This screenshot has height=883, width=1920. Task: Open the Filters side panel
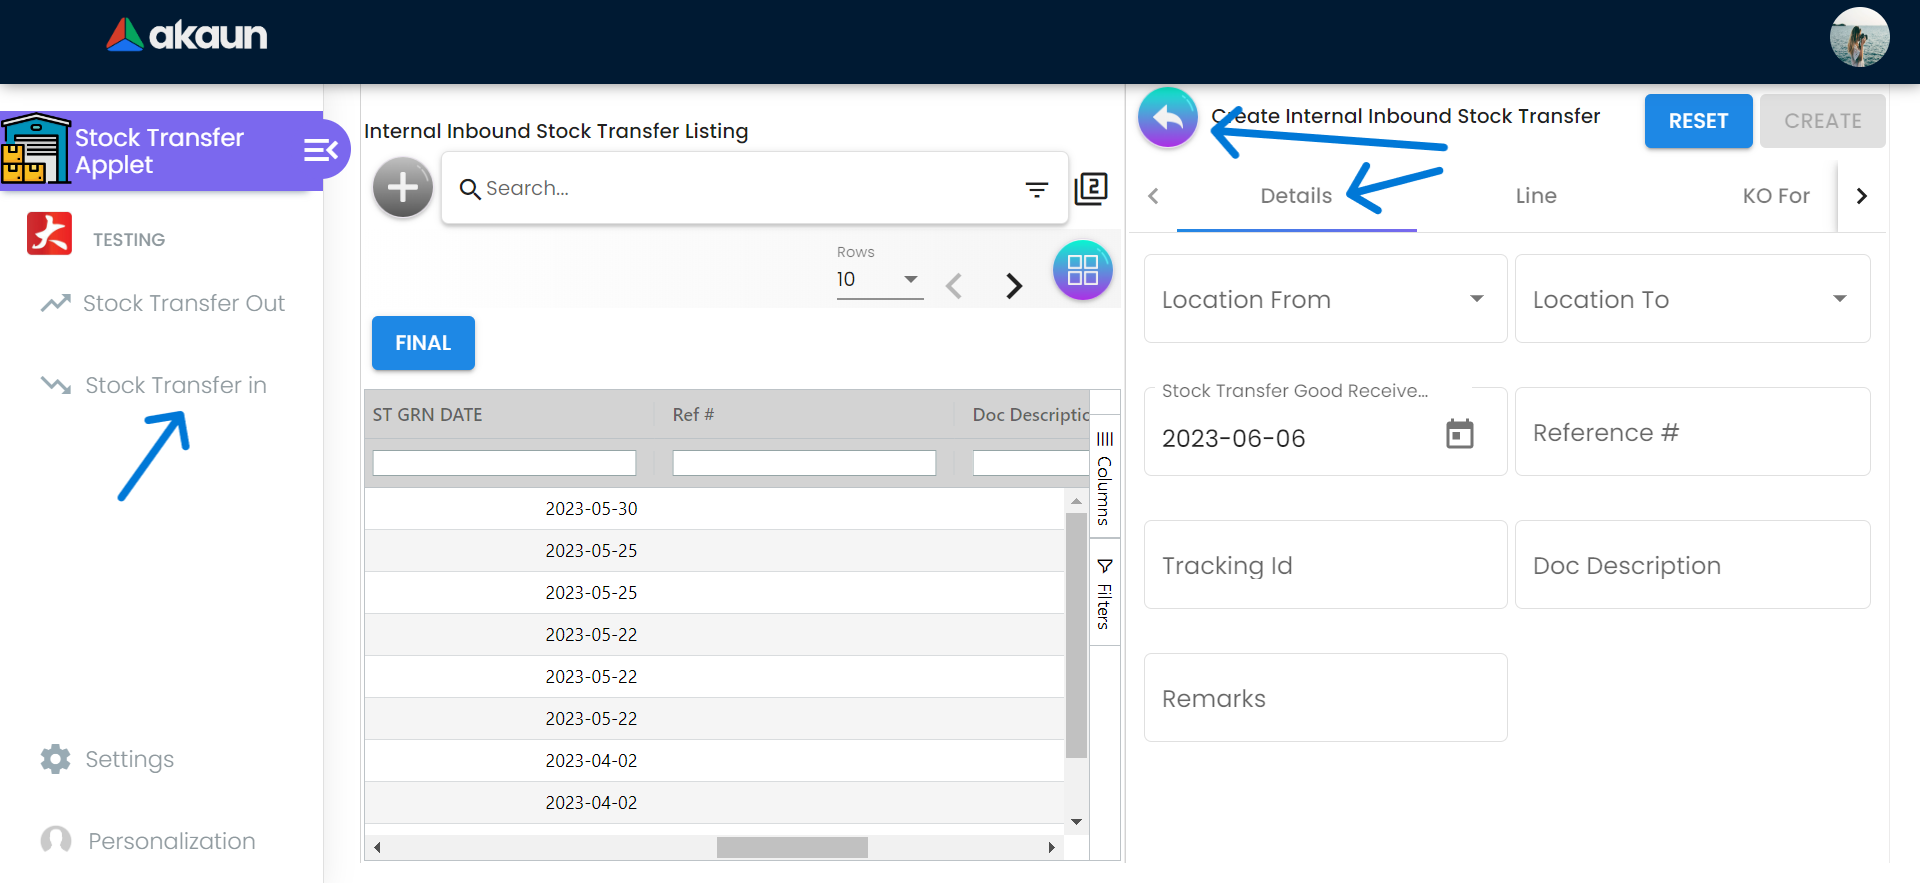(1104, 594)
